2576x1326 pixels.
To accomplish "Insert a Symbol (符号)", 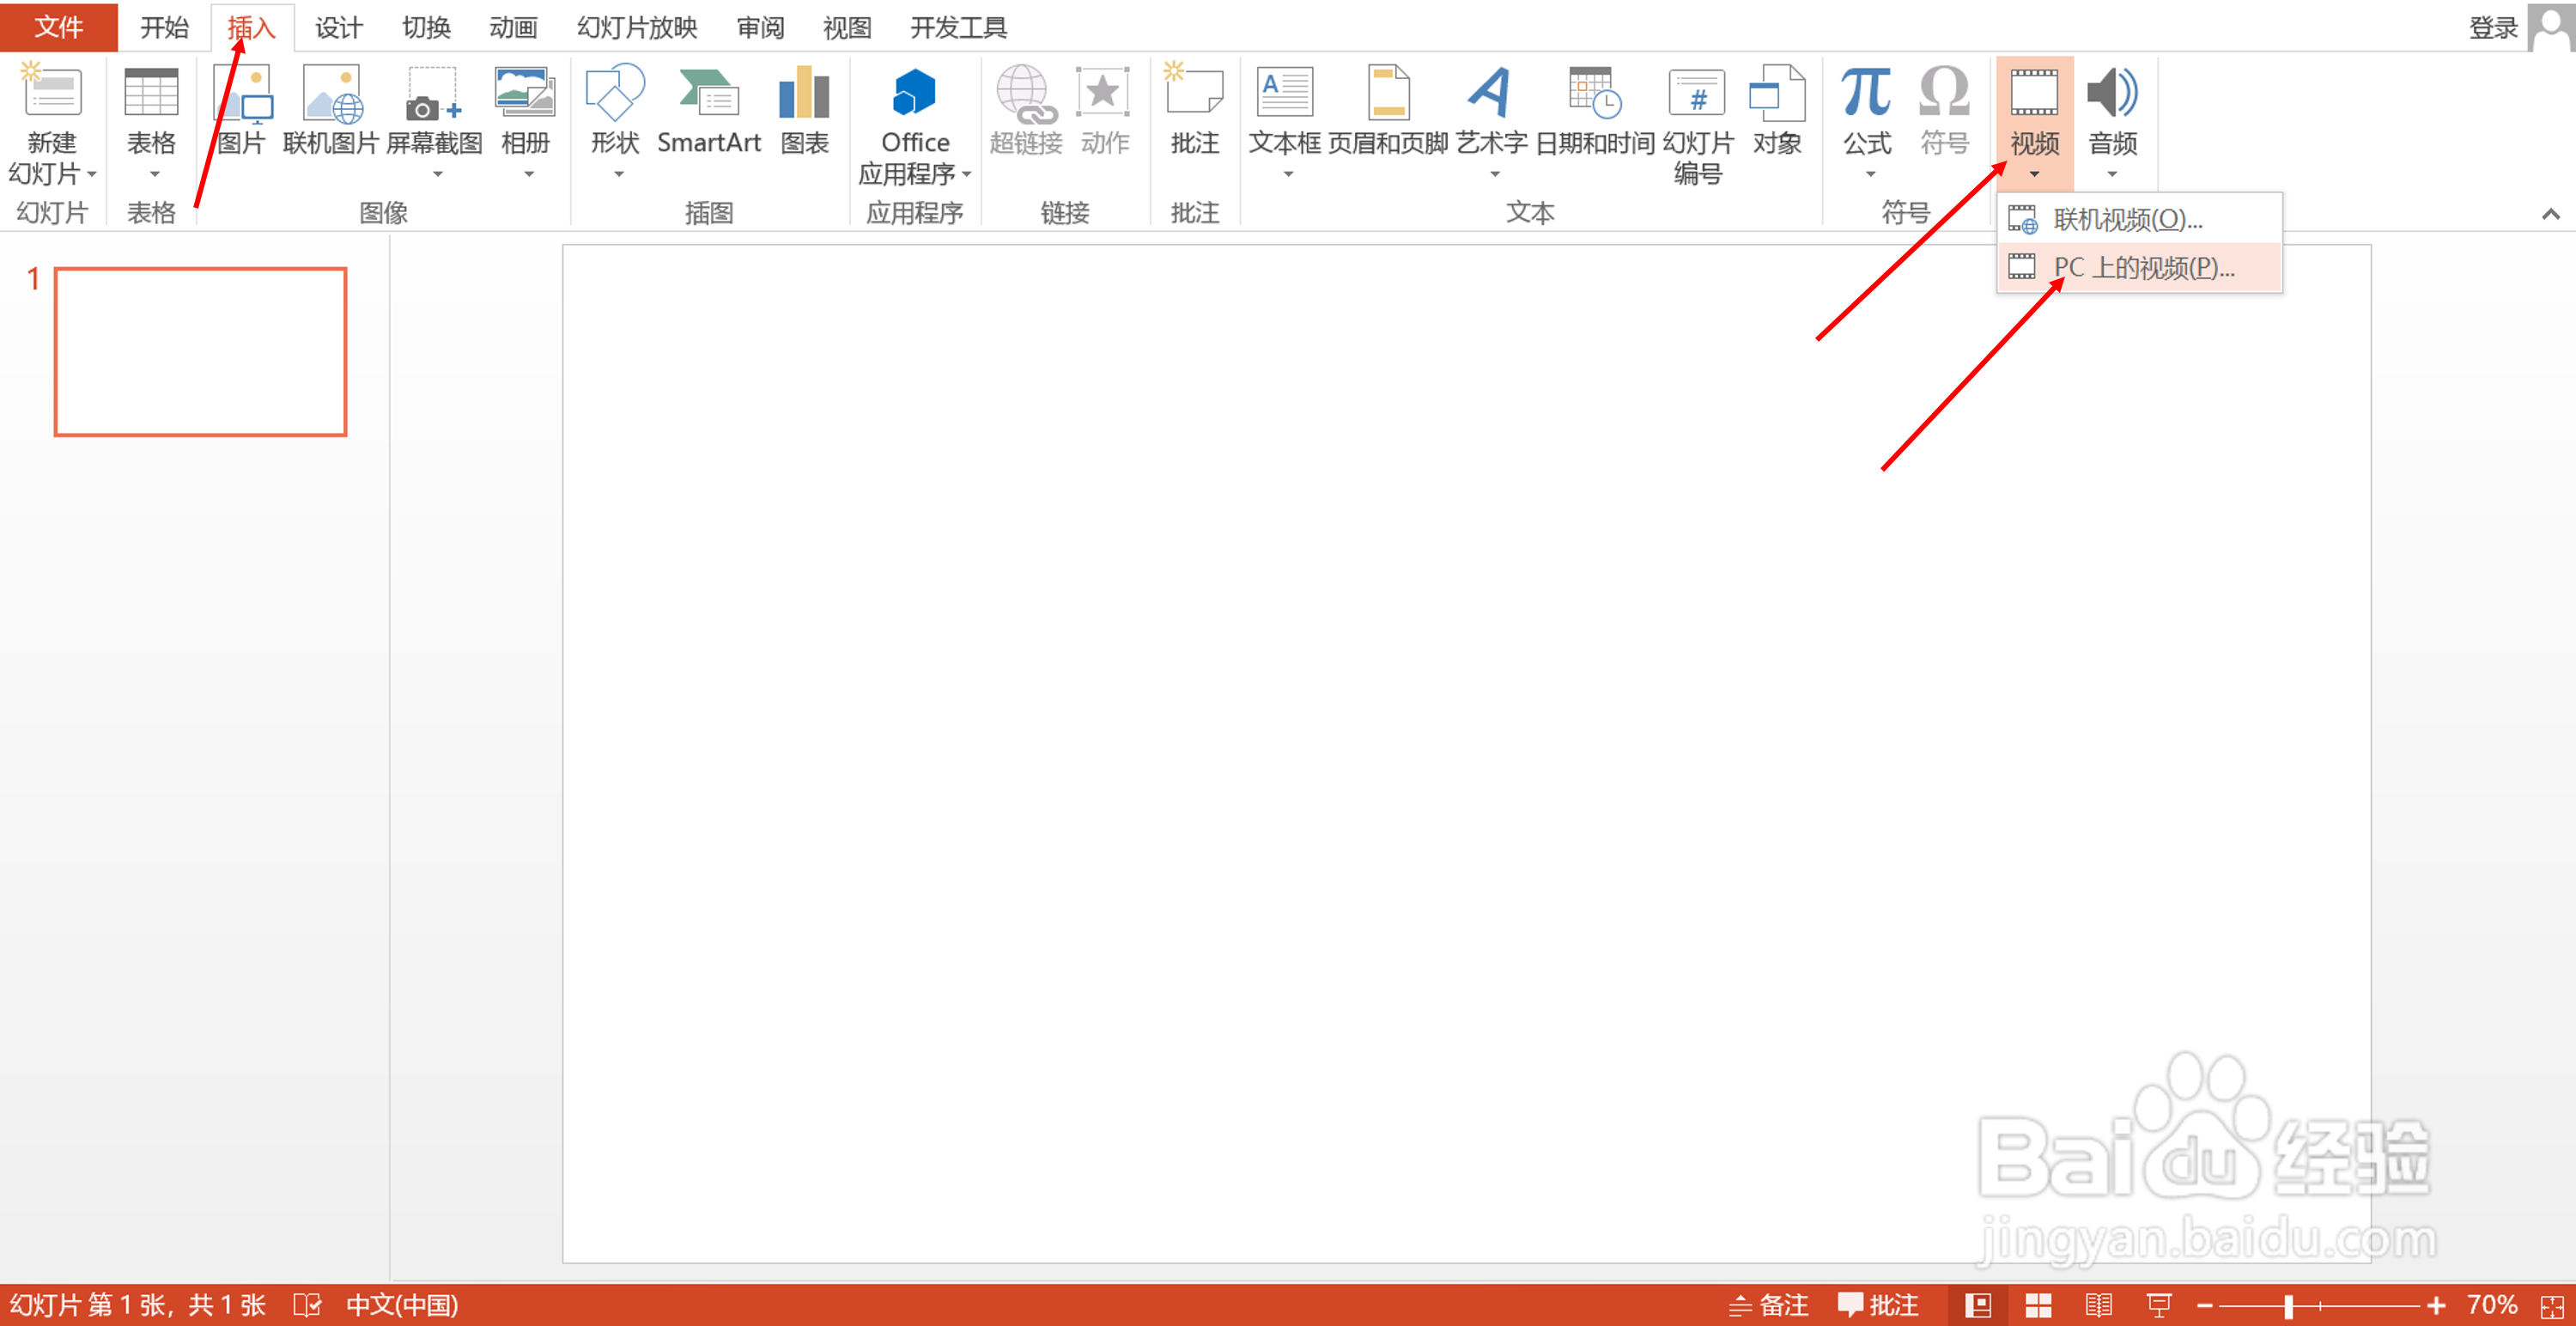I will [1945, 110].
